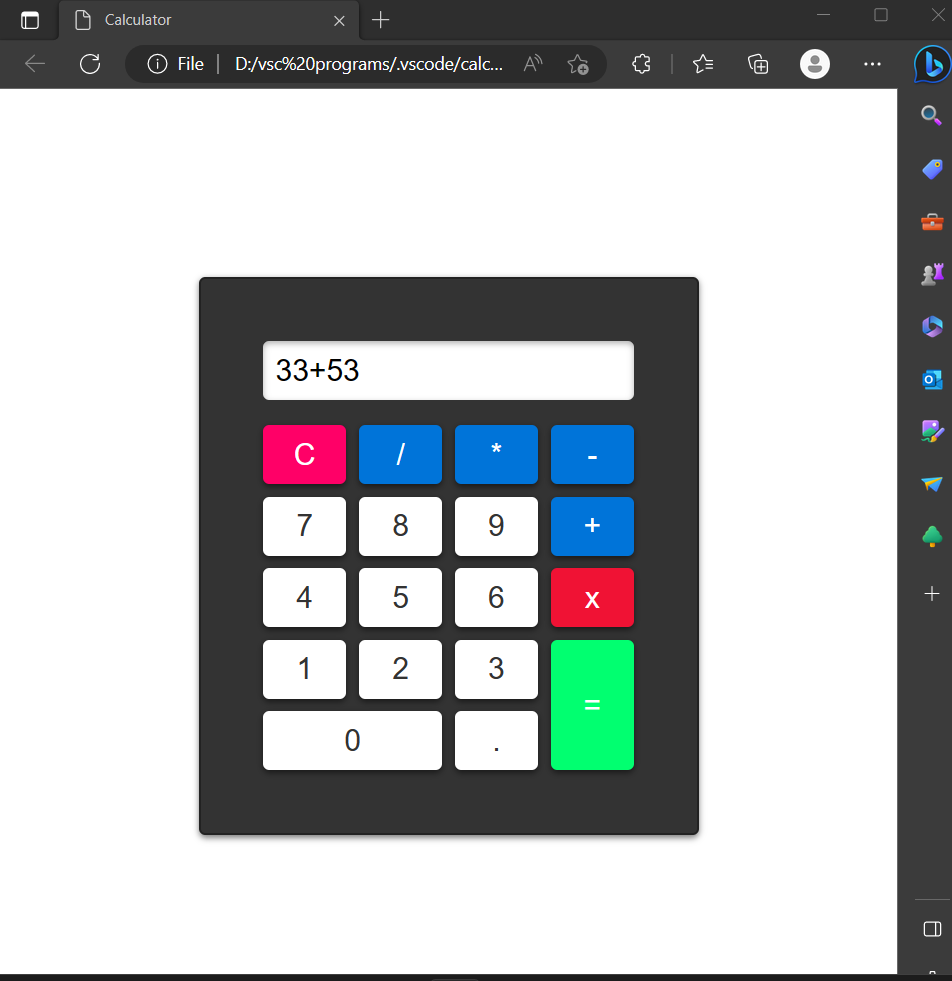
Task: Tap the number 5 key
Action: coord(400,597)
